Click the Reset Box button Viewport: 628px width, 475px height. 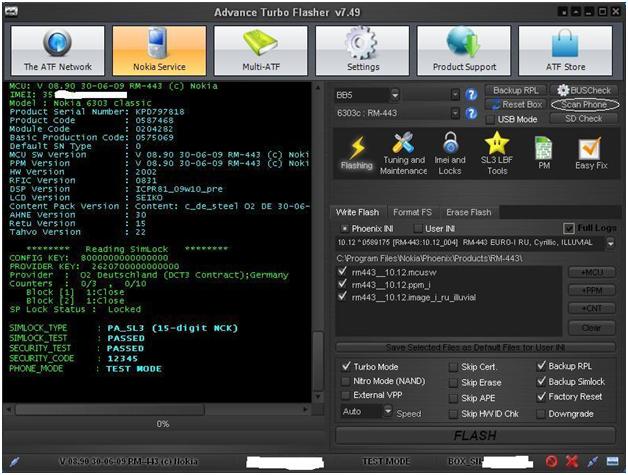(515, 105)
